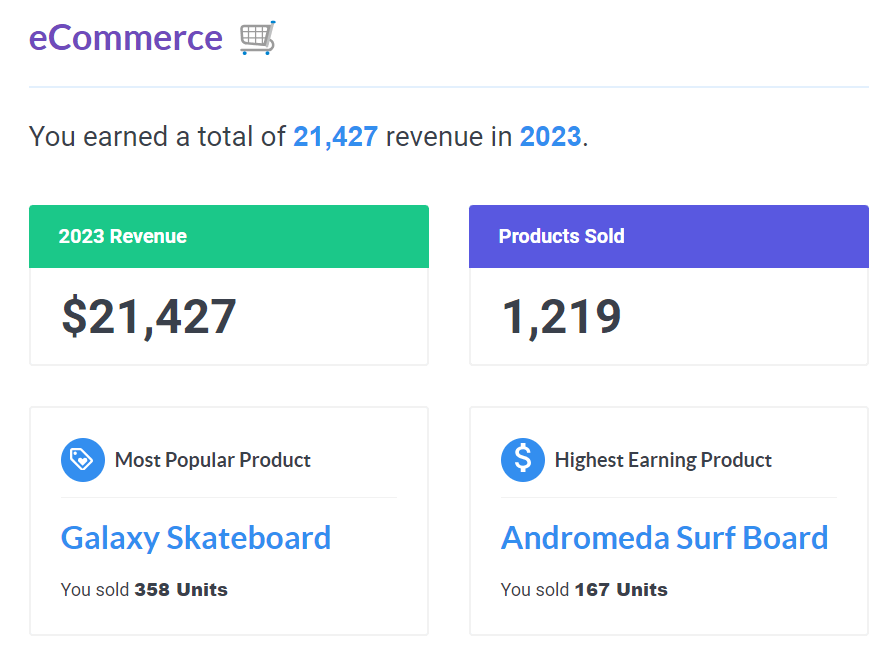This screenshot has height=651, width=891.
Task: Select the green 2023 Revenue header bar
Action: pyautogui.click(x=228, y=236)
